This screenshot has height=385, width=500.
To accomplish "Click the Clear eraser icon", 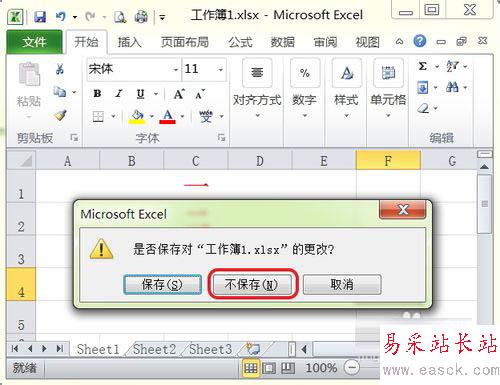I will pyautogui.click(x=423, y=108).
